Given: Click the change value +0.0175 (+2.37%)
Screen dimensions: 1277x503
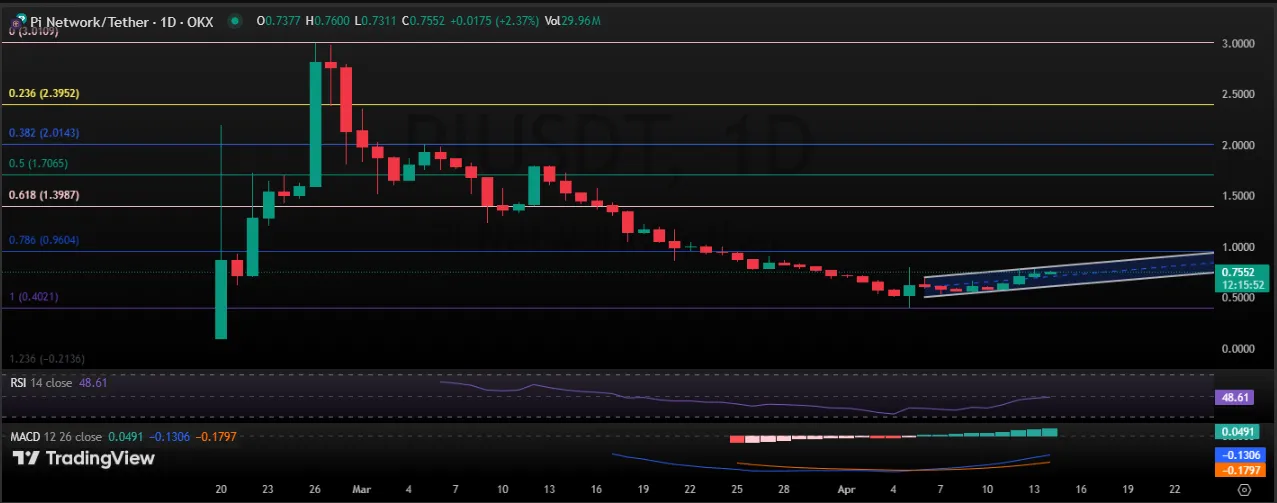Looking at the screenshot, I should pos(497,20).
